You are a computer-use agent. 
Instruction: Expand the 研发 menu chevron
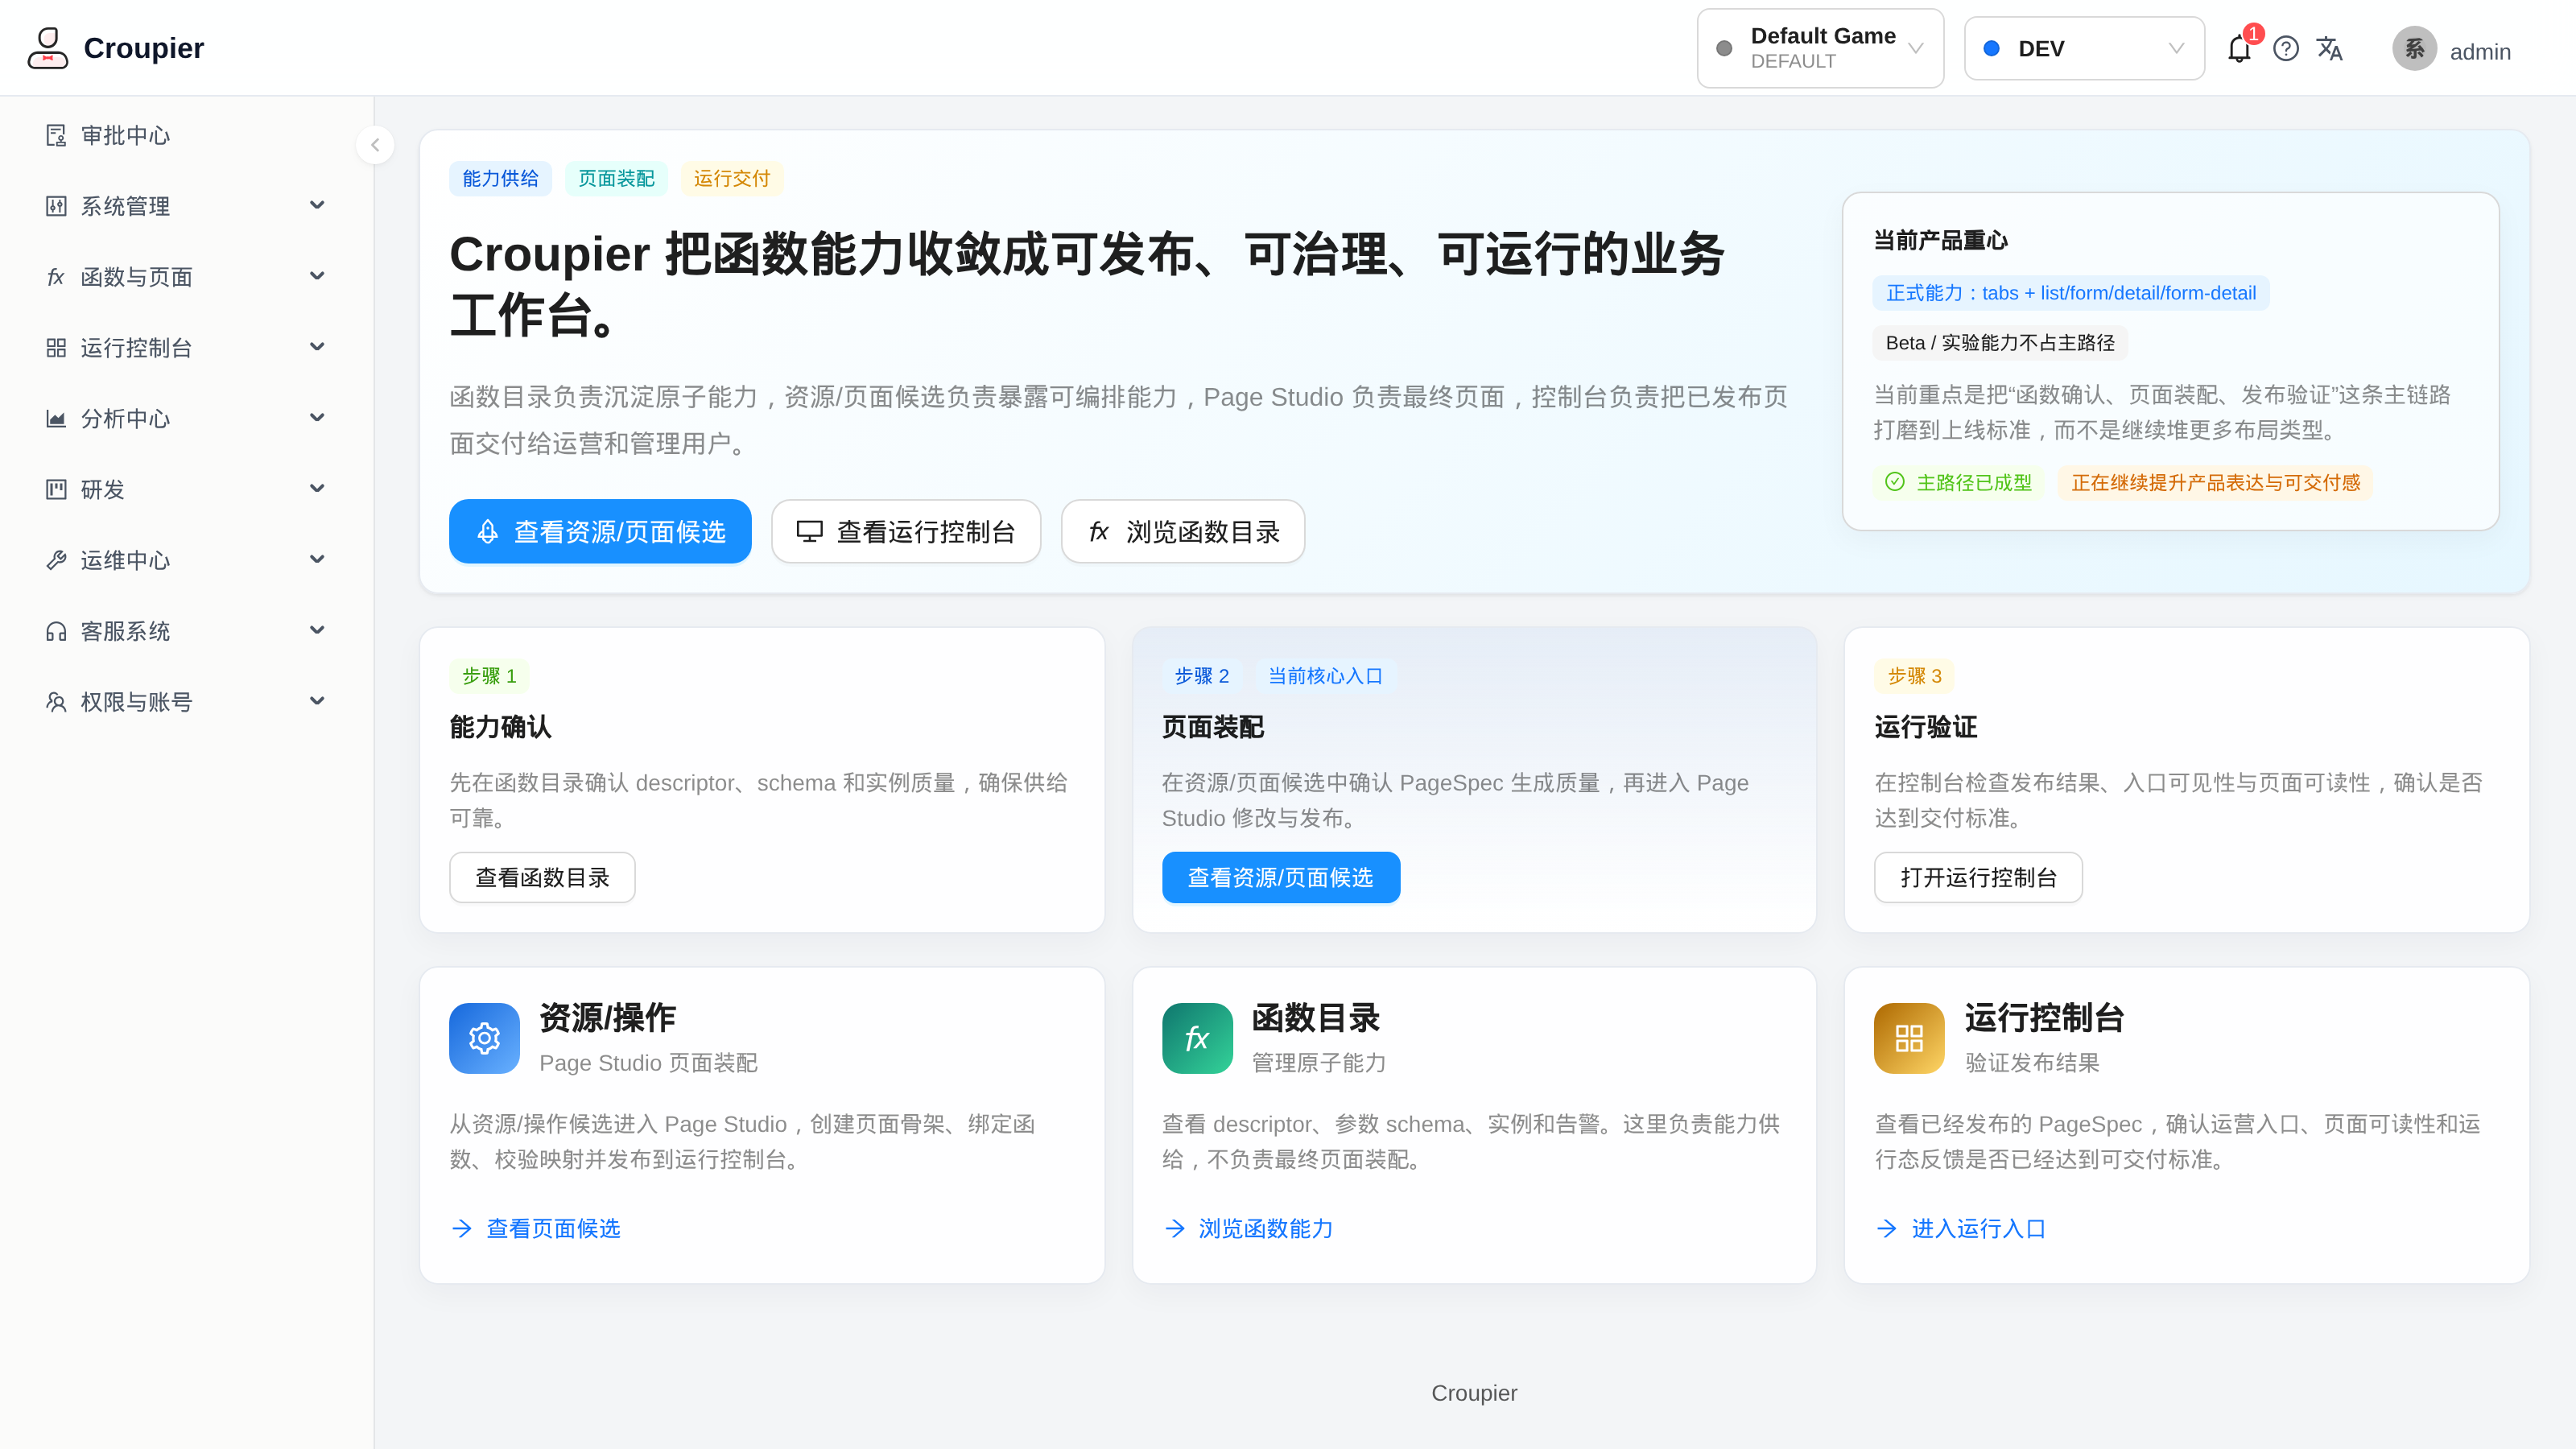(x=317, y=488)
